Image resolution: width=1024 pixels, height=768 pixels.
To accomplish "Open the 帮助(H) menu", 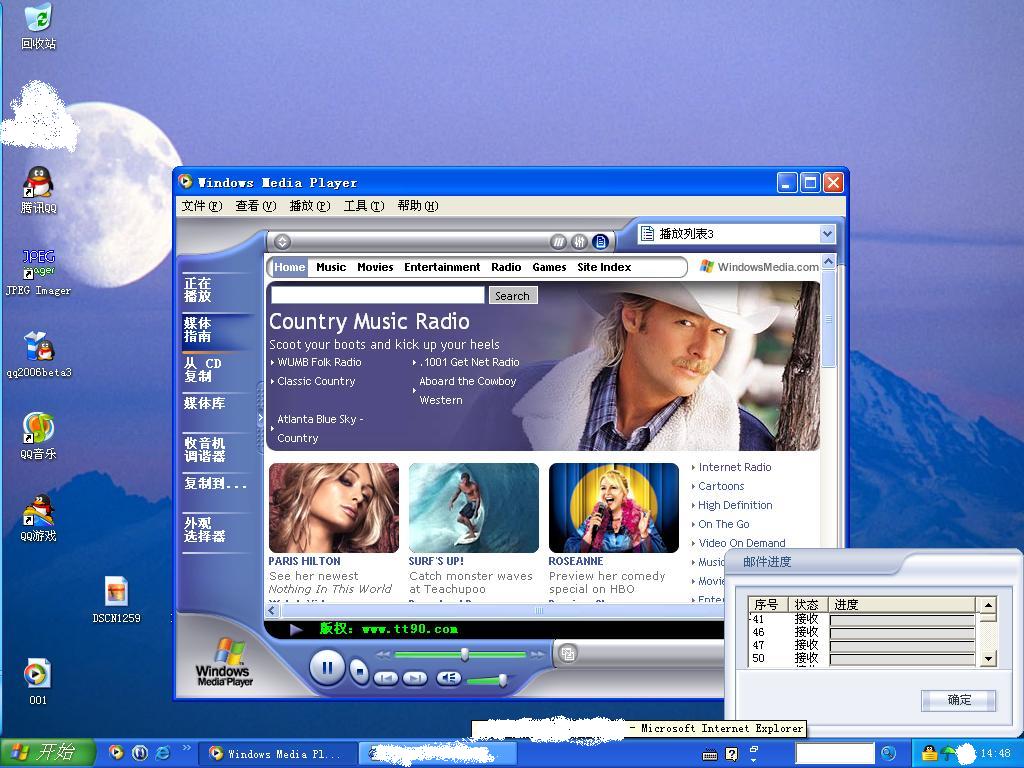I will 418,206.
